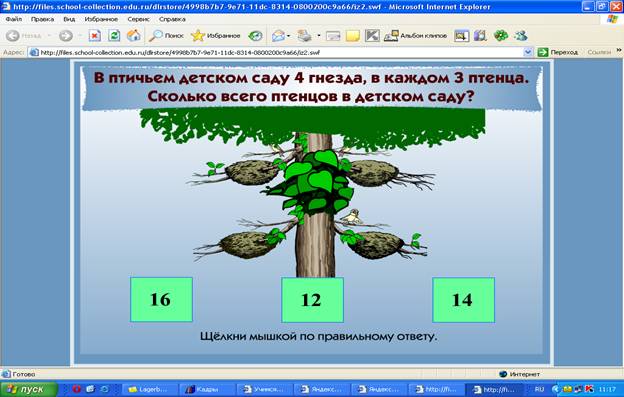This screenshot has height=397, width=624.
Task: Open the History (green clock) toolbar icon
Action: click(255, 36)
